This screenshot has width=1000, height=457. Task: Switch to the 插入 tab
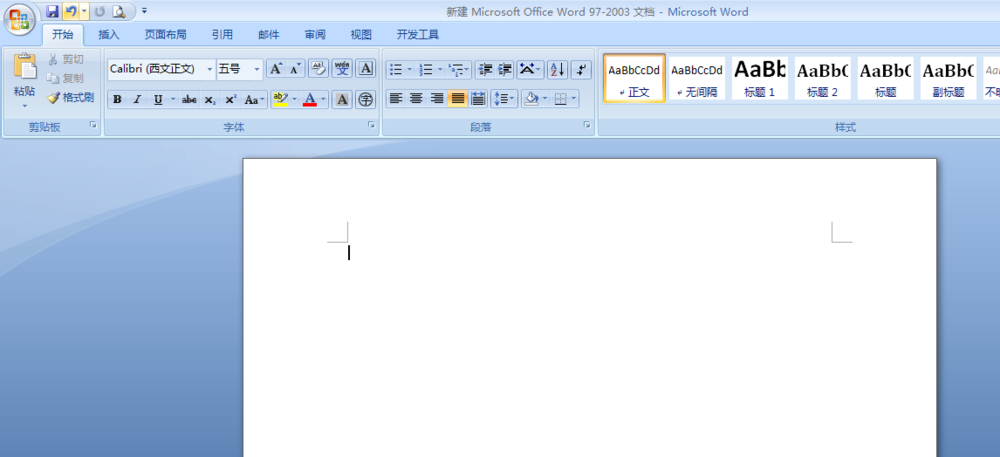click(109, 35)
